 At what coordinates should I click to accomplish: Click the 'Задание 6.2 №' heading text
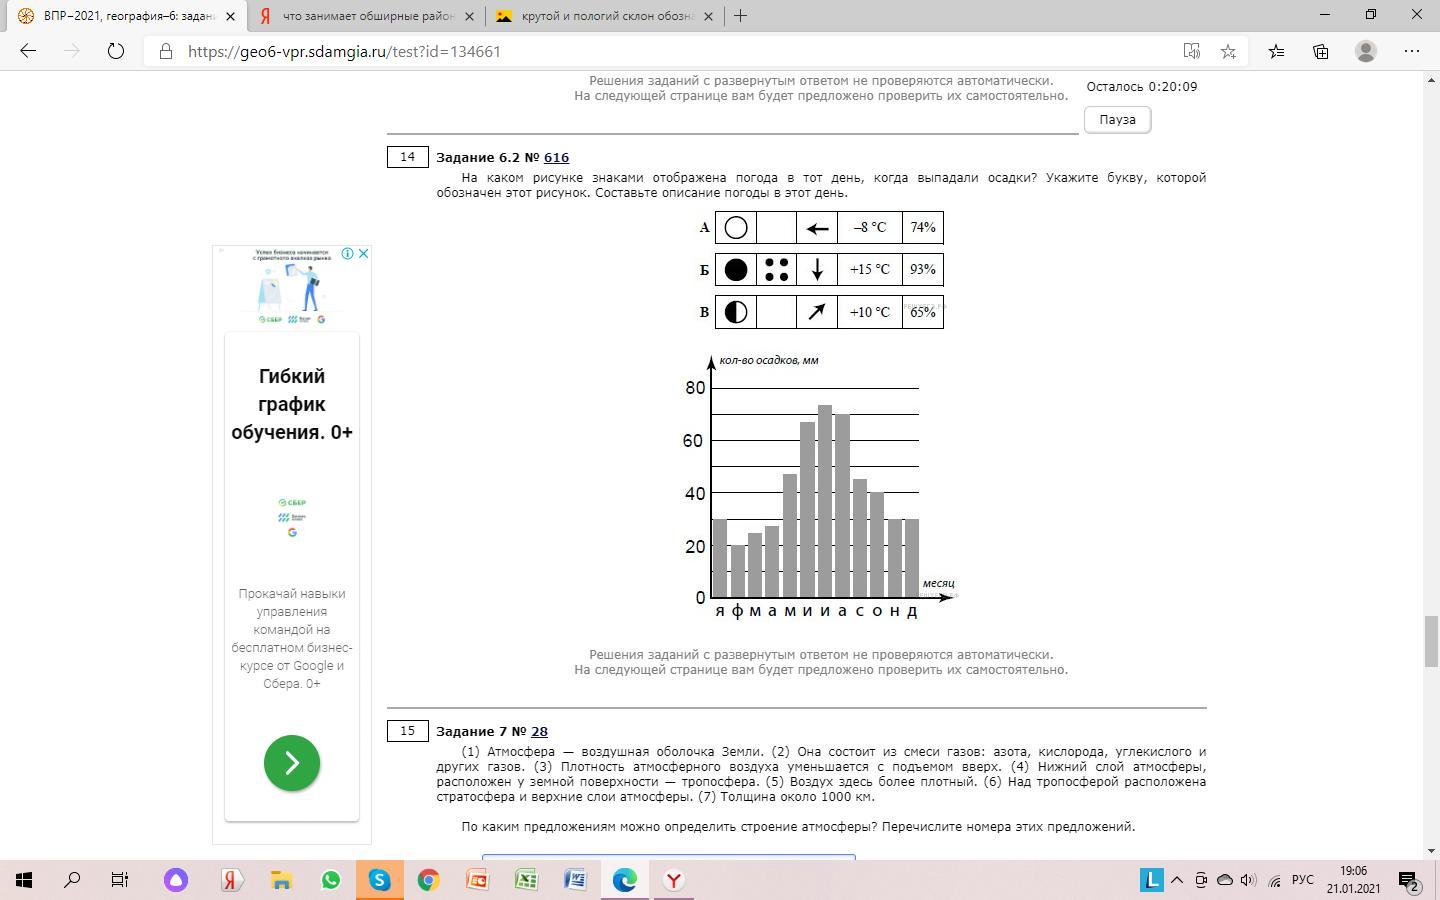488,157
